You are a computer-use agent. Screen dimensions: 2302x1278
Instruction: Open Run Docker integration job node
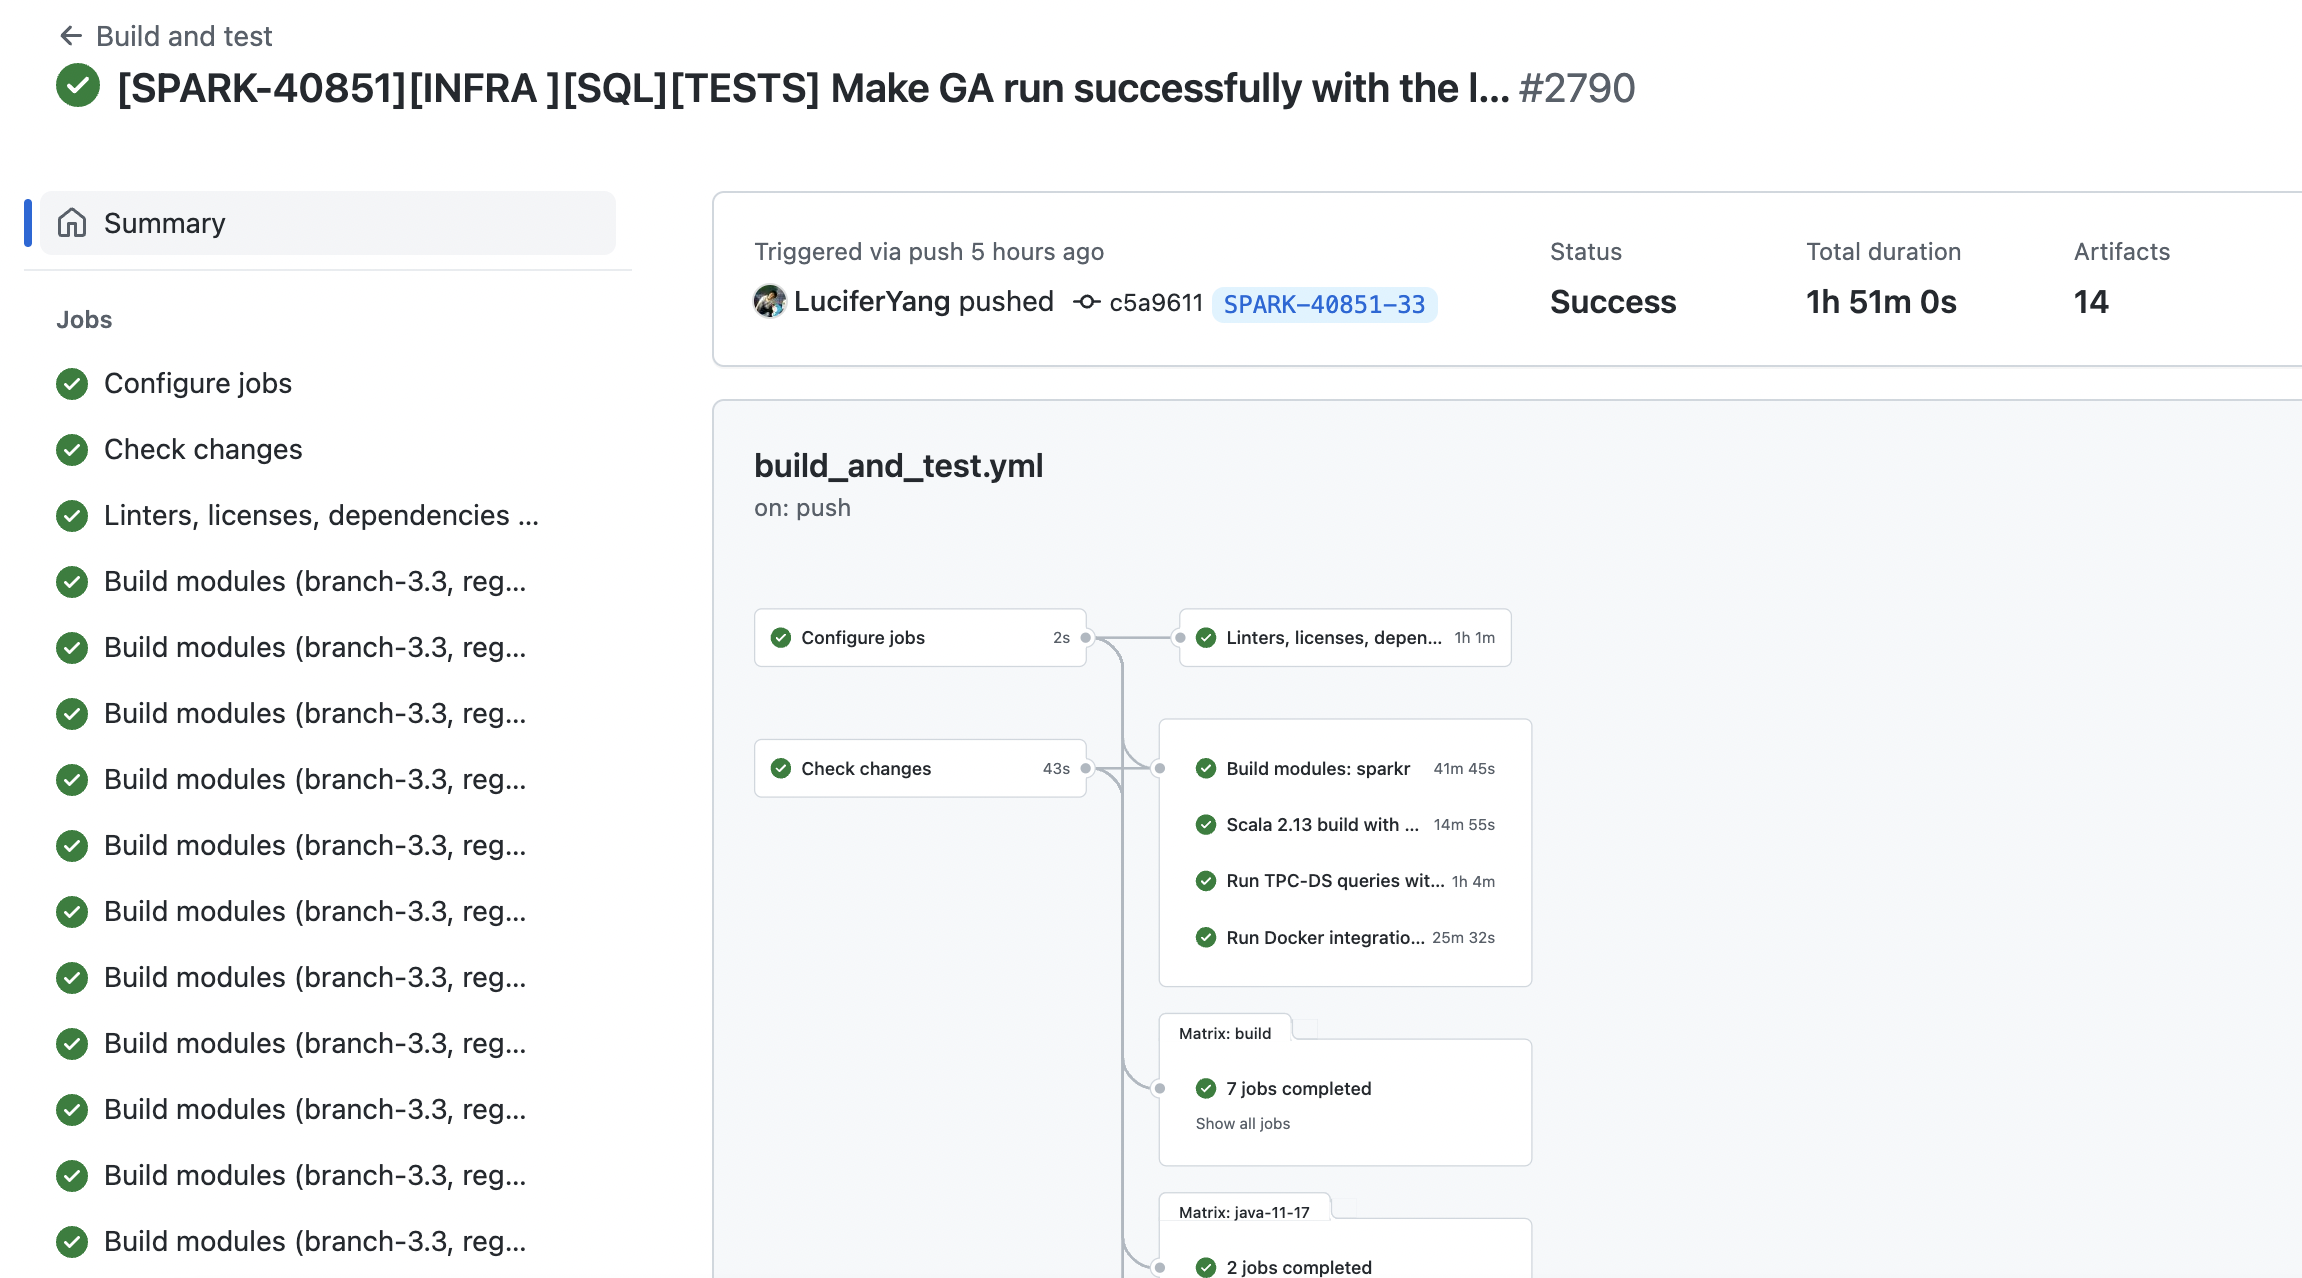click(x=1324, y=938)
